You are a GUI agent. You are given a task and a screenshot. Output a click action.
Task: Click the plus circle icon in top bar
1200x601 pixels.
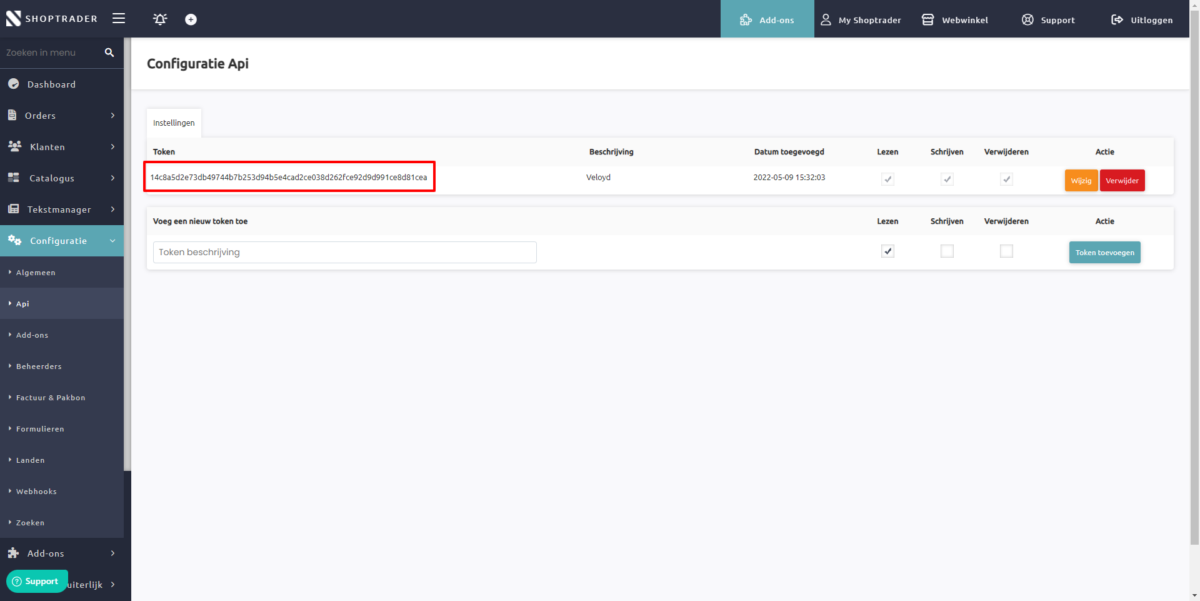point(191,19)
